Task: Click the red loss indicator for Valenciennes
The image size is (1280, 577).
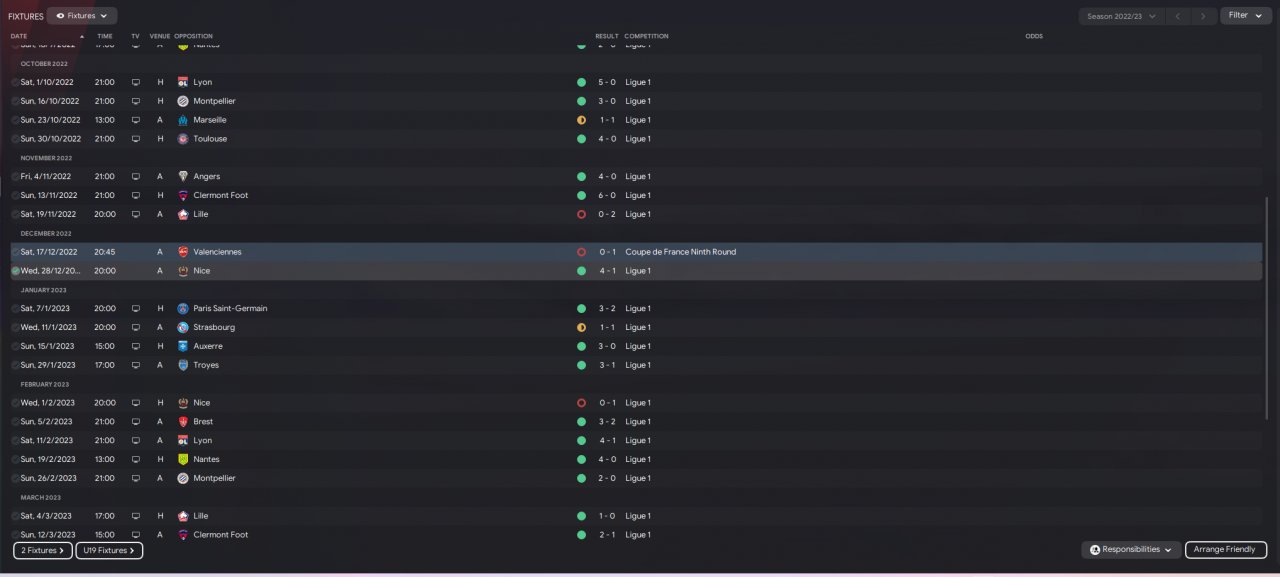Action: [581, 252]
